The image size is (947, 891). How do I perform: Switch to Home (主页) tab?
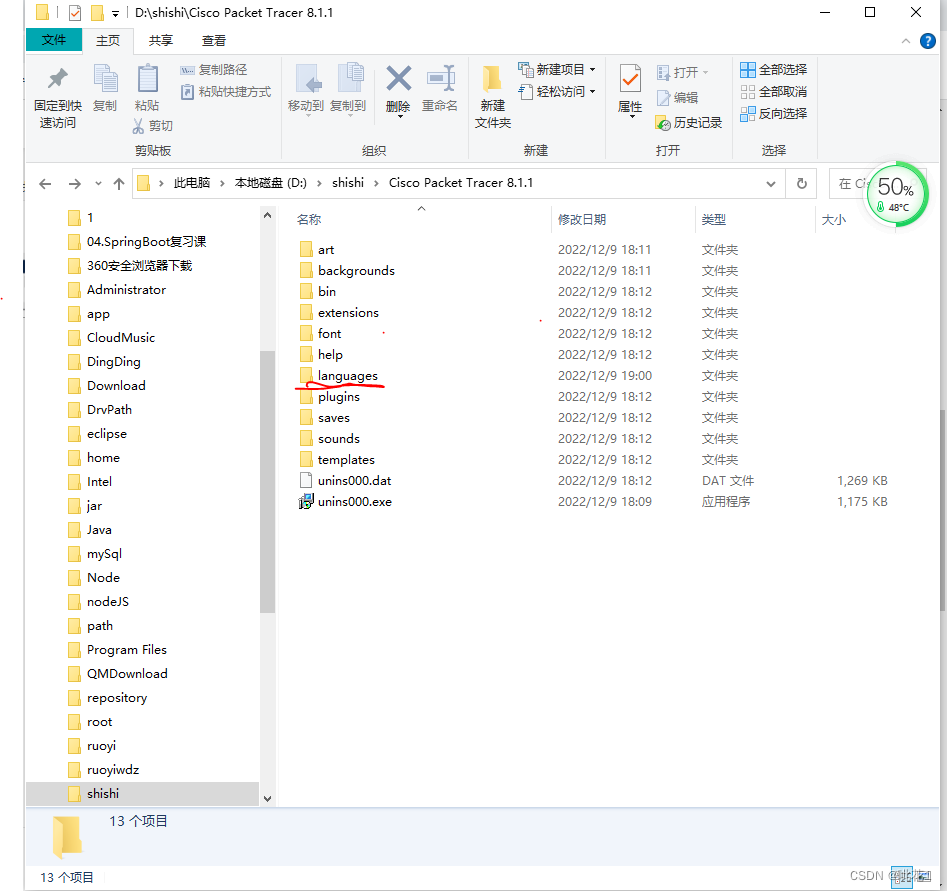(x=108, y=40)
